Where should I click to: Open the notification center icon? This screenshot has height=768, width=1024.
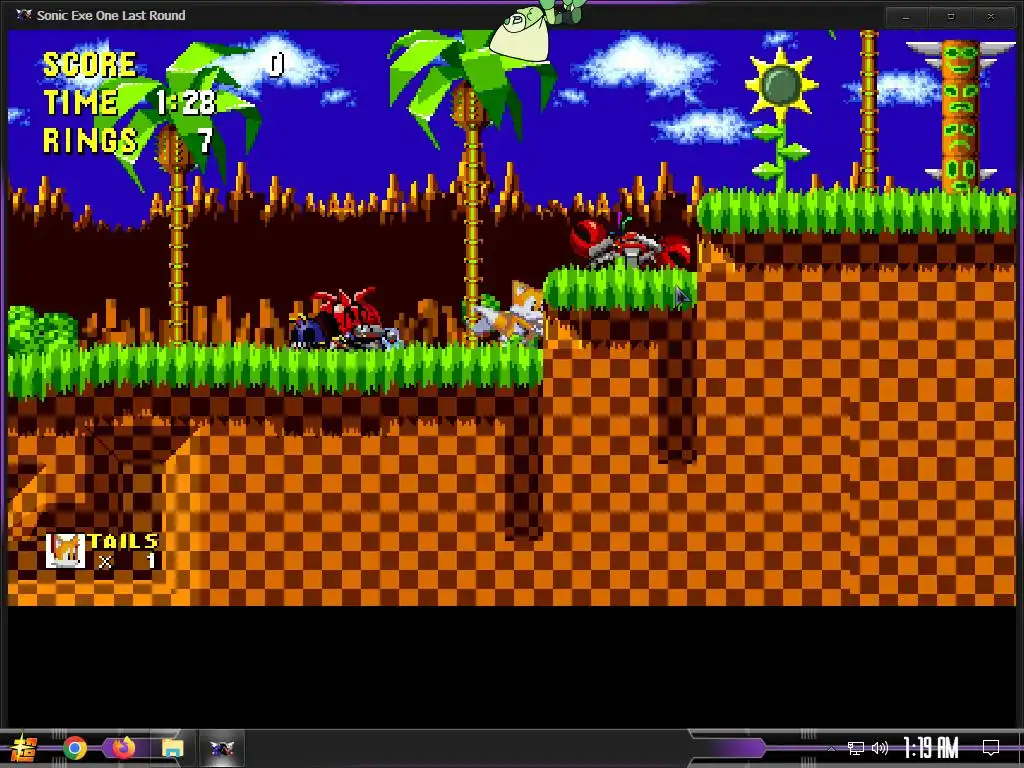[991, 748]
